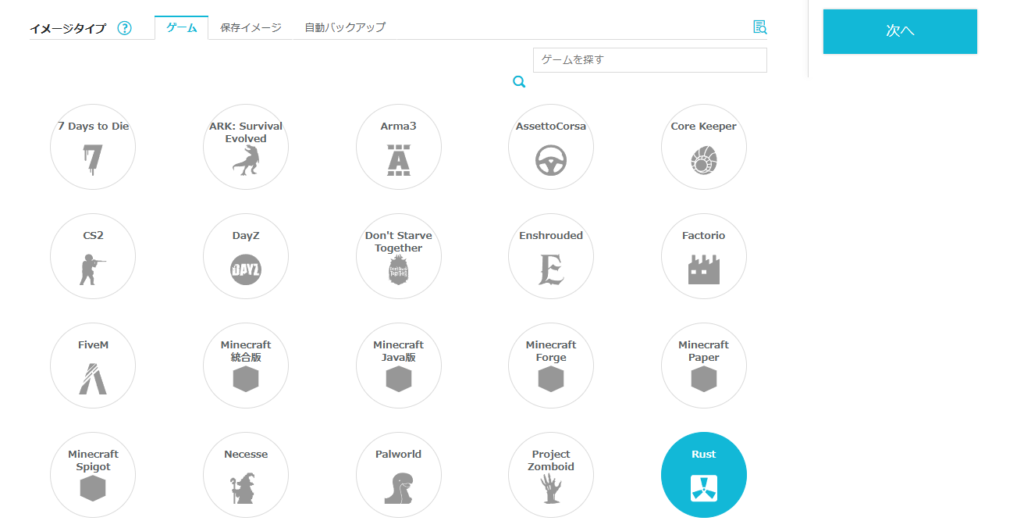
Task: Open the イメージタイプ help question mark
Action: [124, 28]
